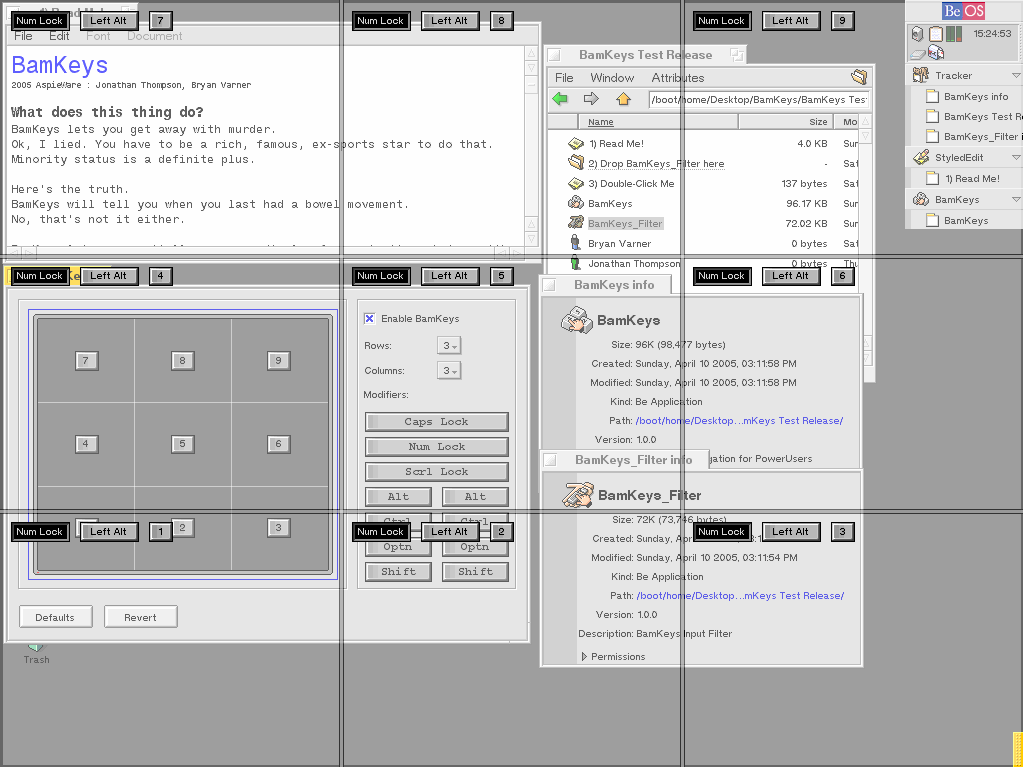Select BamKeys application icon in file list
Image resolution: width=1024 pixels, height=768 pixels.
click(x=575, y=203)
